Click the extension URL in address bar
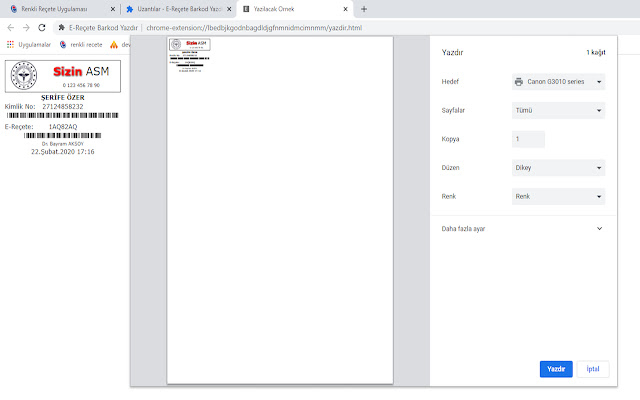Image resolution: width=640 pixels, height=400 pixels. pyautogui.click(x=254, y=28)
